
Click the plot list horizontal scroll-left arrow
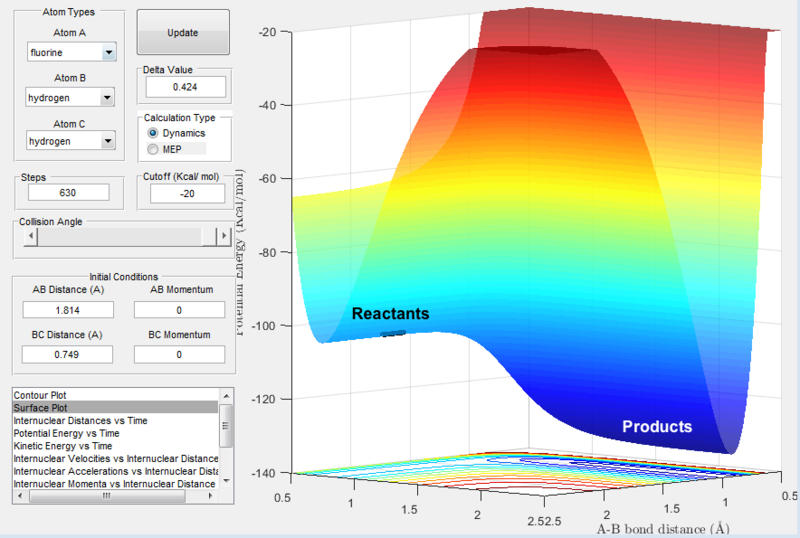pyautogui.click(x=20, y=496)
